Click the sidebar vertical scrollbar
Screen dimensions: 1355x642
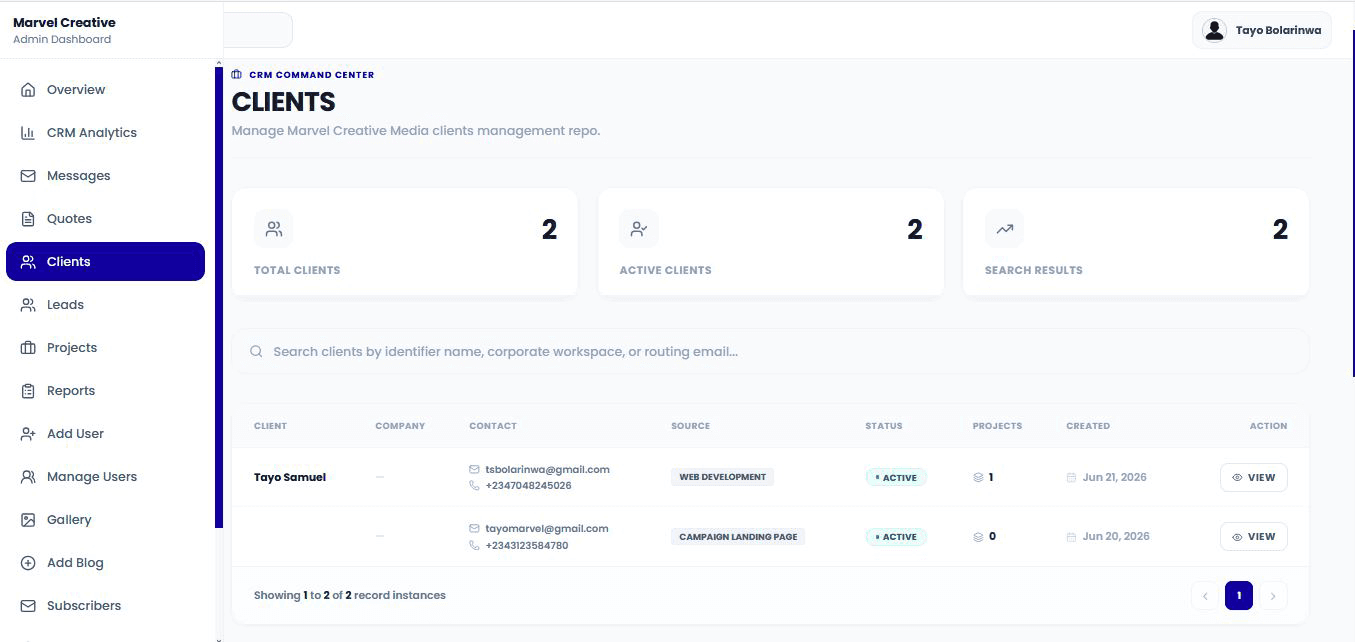click(219, 298)
